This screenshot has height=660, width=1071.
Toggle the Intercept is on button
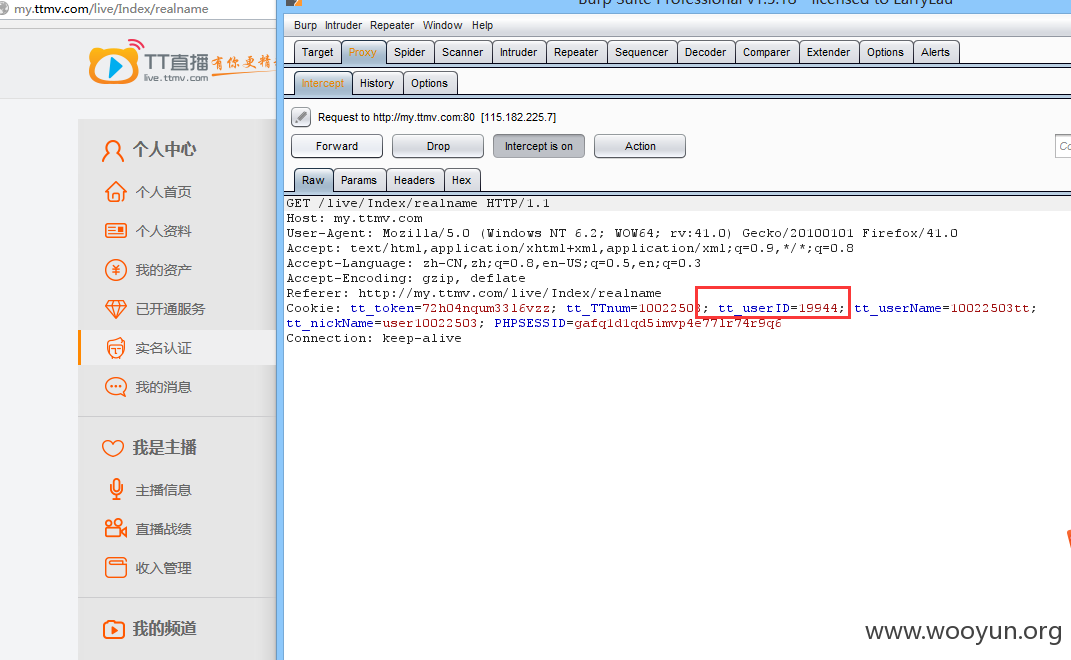point(539,146)
